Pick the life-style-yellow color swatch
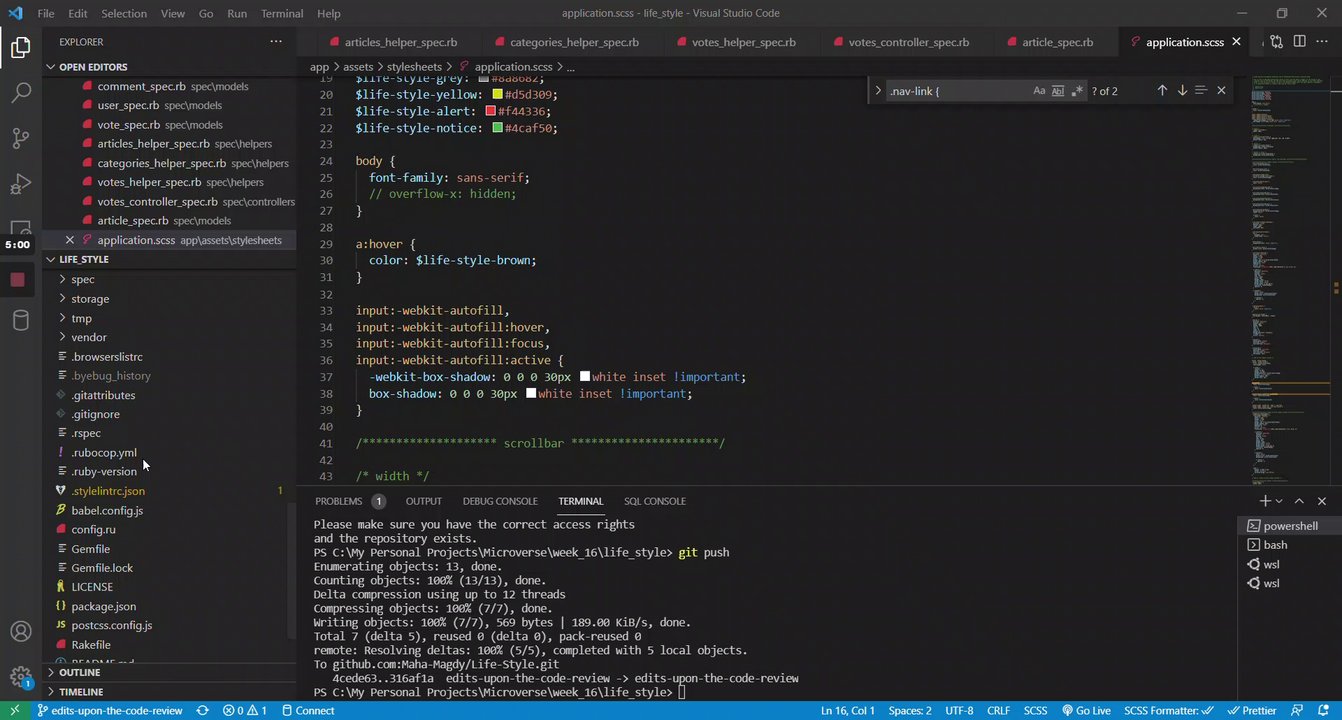This screenshot has width=1342, height=720. click(498, 95)
